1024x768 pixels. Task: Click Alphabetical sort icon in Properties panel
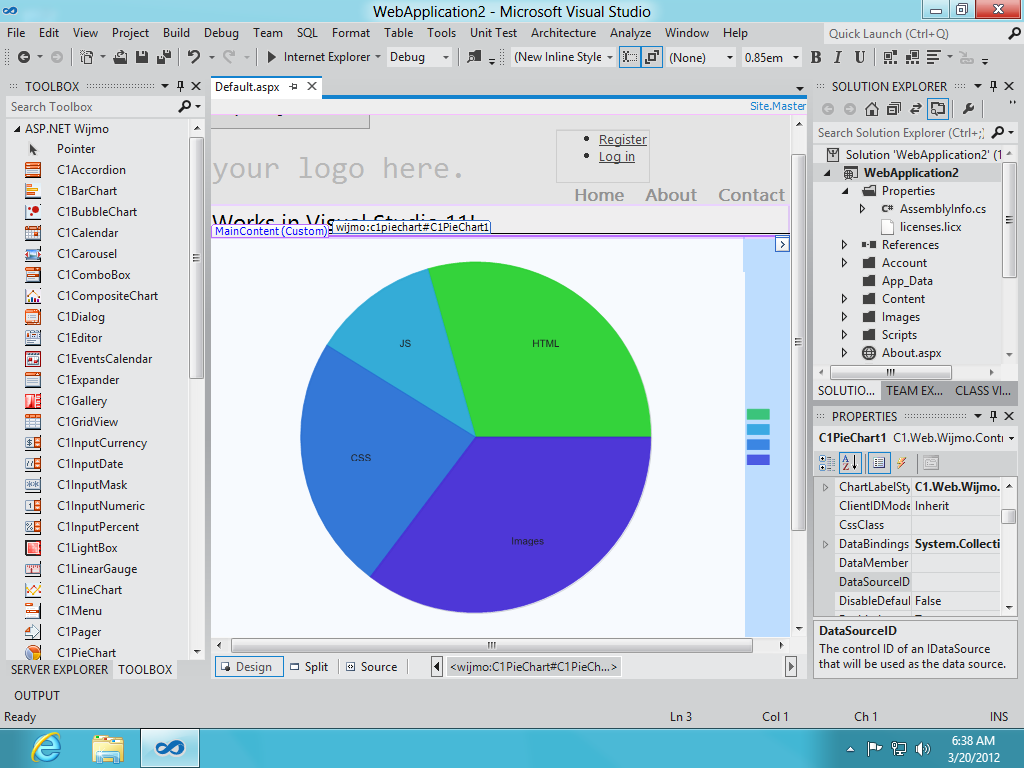(850, 463)
